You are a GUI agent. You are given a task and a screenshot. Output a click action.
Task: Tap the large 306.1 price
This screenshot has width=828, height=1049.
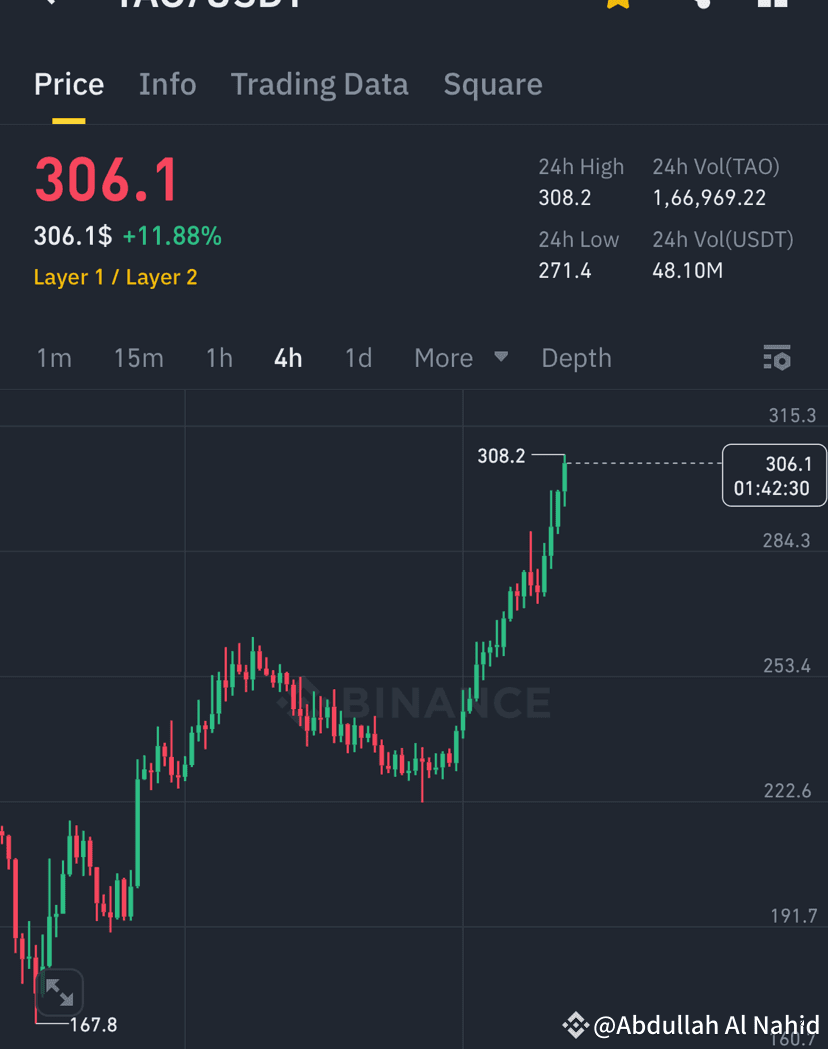click(x=106, y=180)
